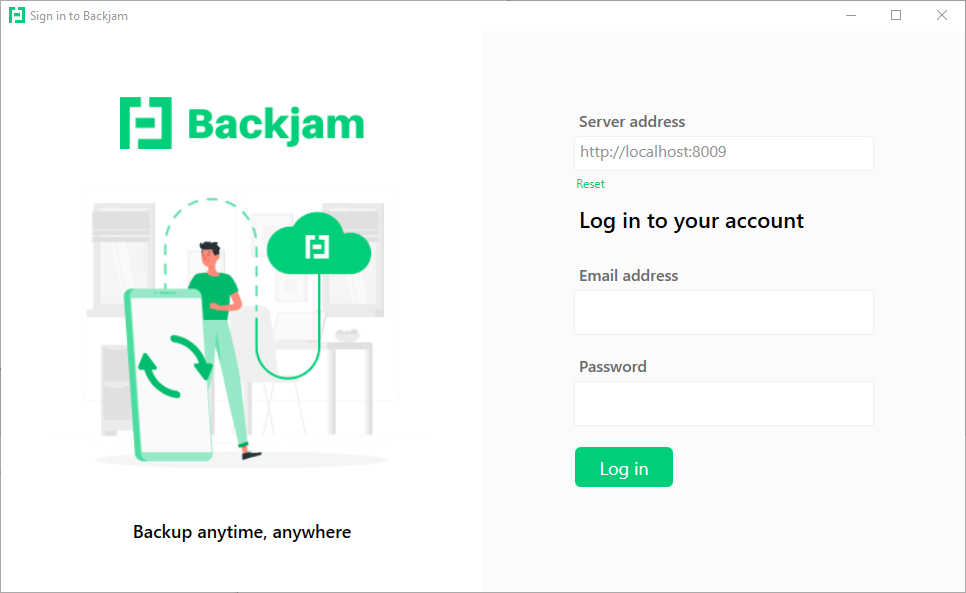
Task: Focus the Server address field
Action: (724, 153)
